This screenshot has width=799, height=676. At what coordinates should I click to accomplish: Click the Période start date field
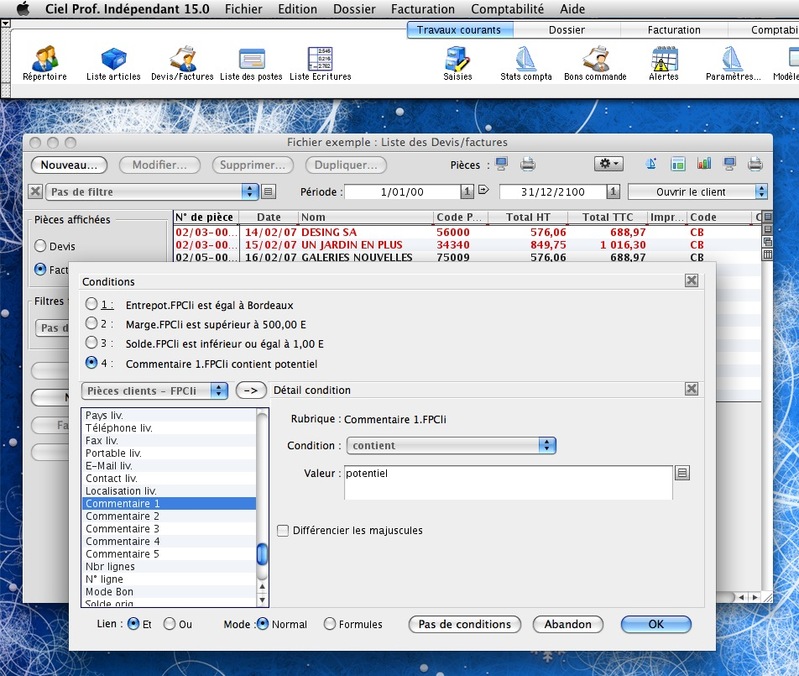[x=403, y=192]
